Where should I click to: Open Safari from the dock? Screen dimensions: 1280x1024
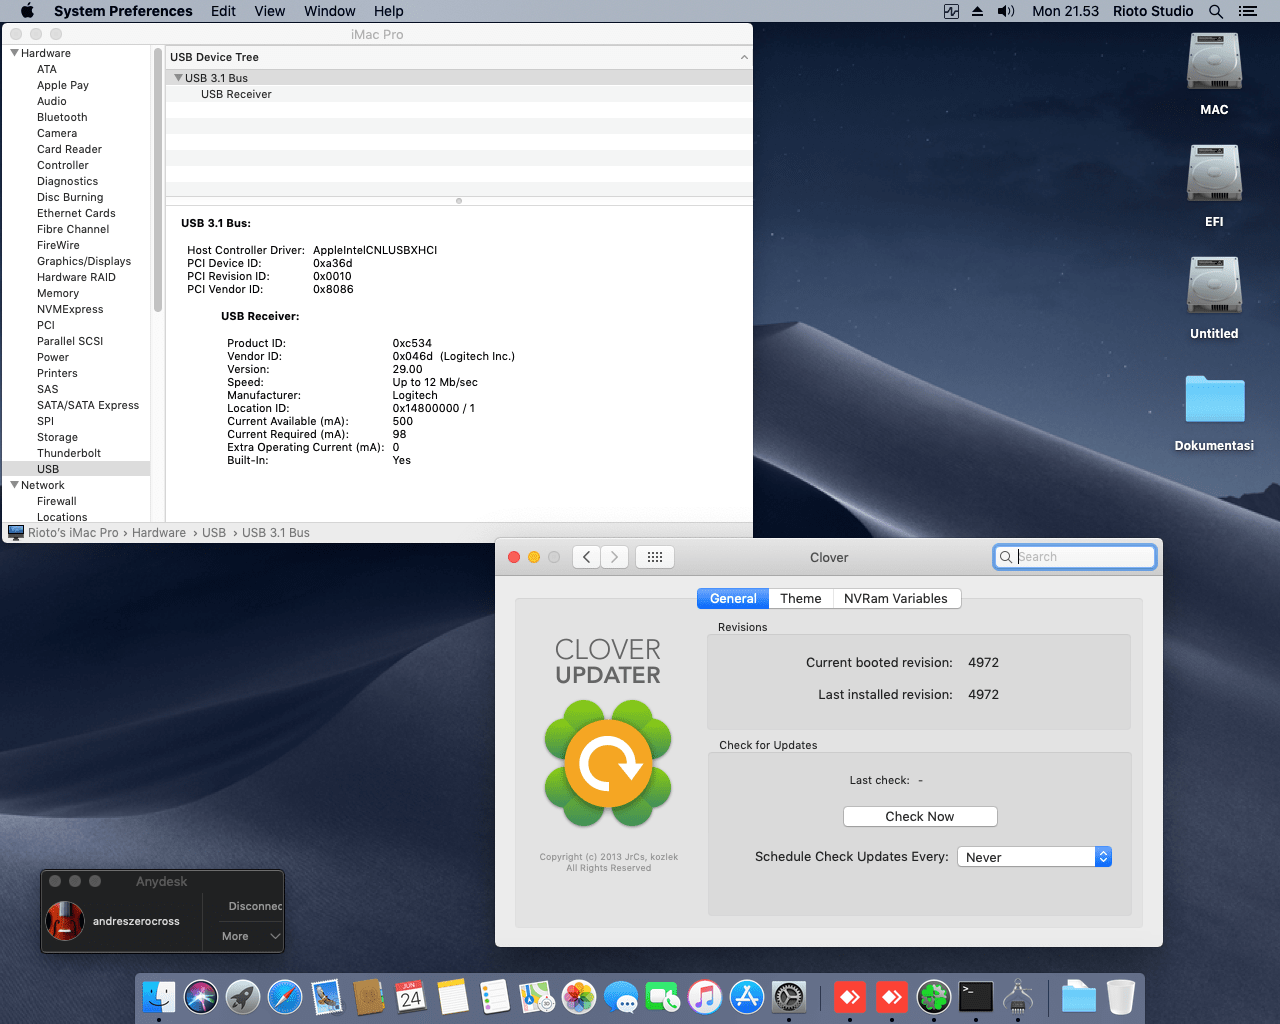[285, 997]
